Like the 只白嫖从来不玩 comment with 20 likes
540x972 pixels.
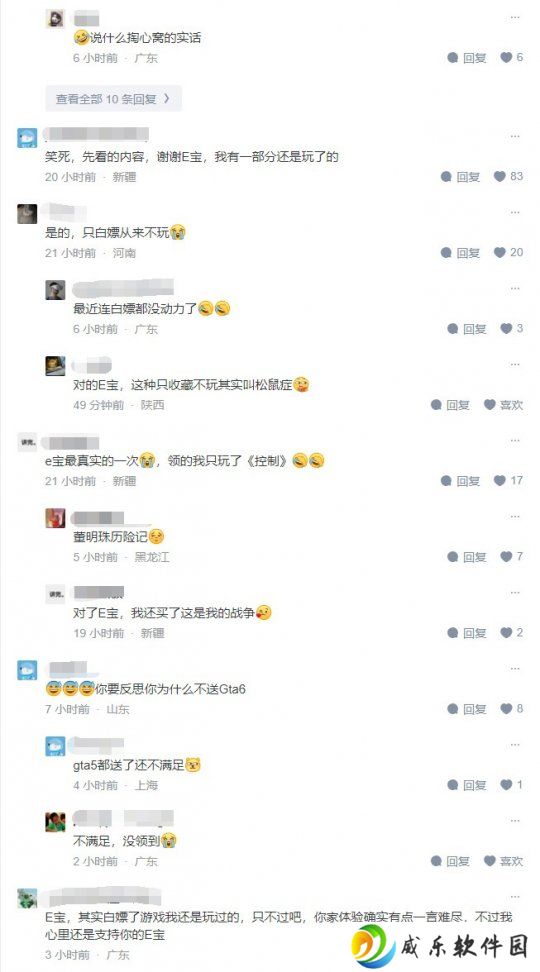pos(508,253)
